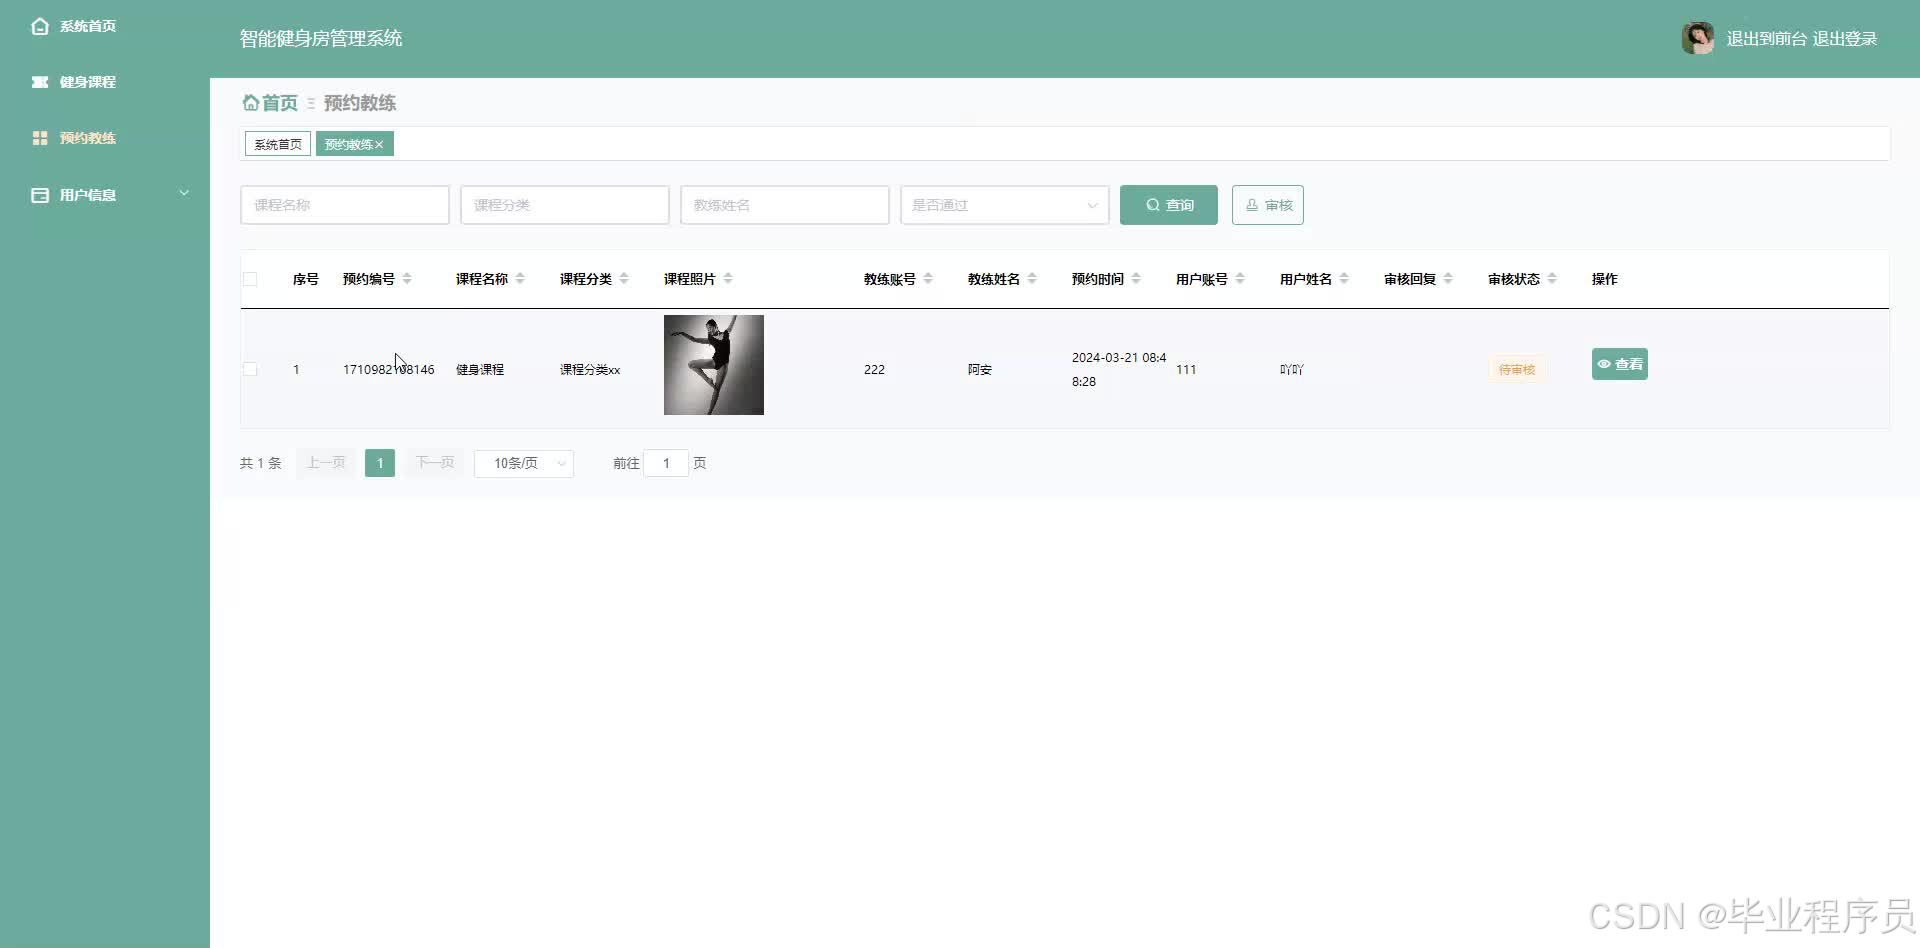This screenshot has width=1920, height=948.
Task: Toggle the select-all header checkbox
Action: (250, 279)
